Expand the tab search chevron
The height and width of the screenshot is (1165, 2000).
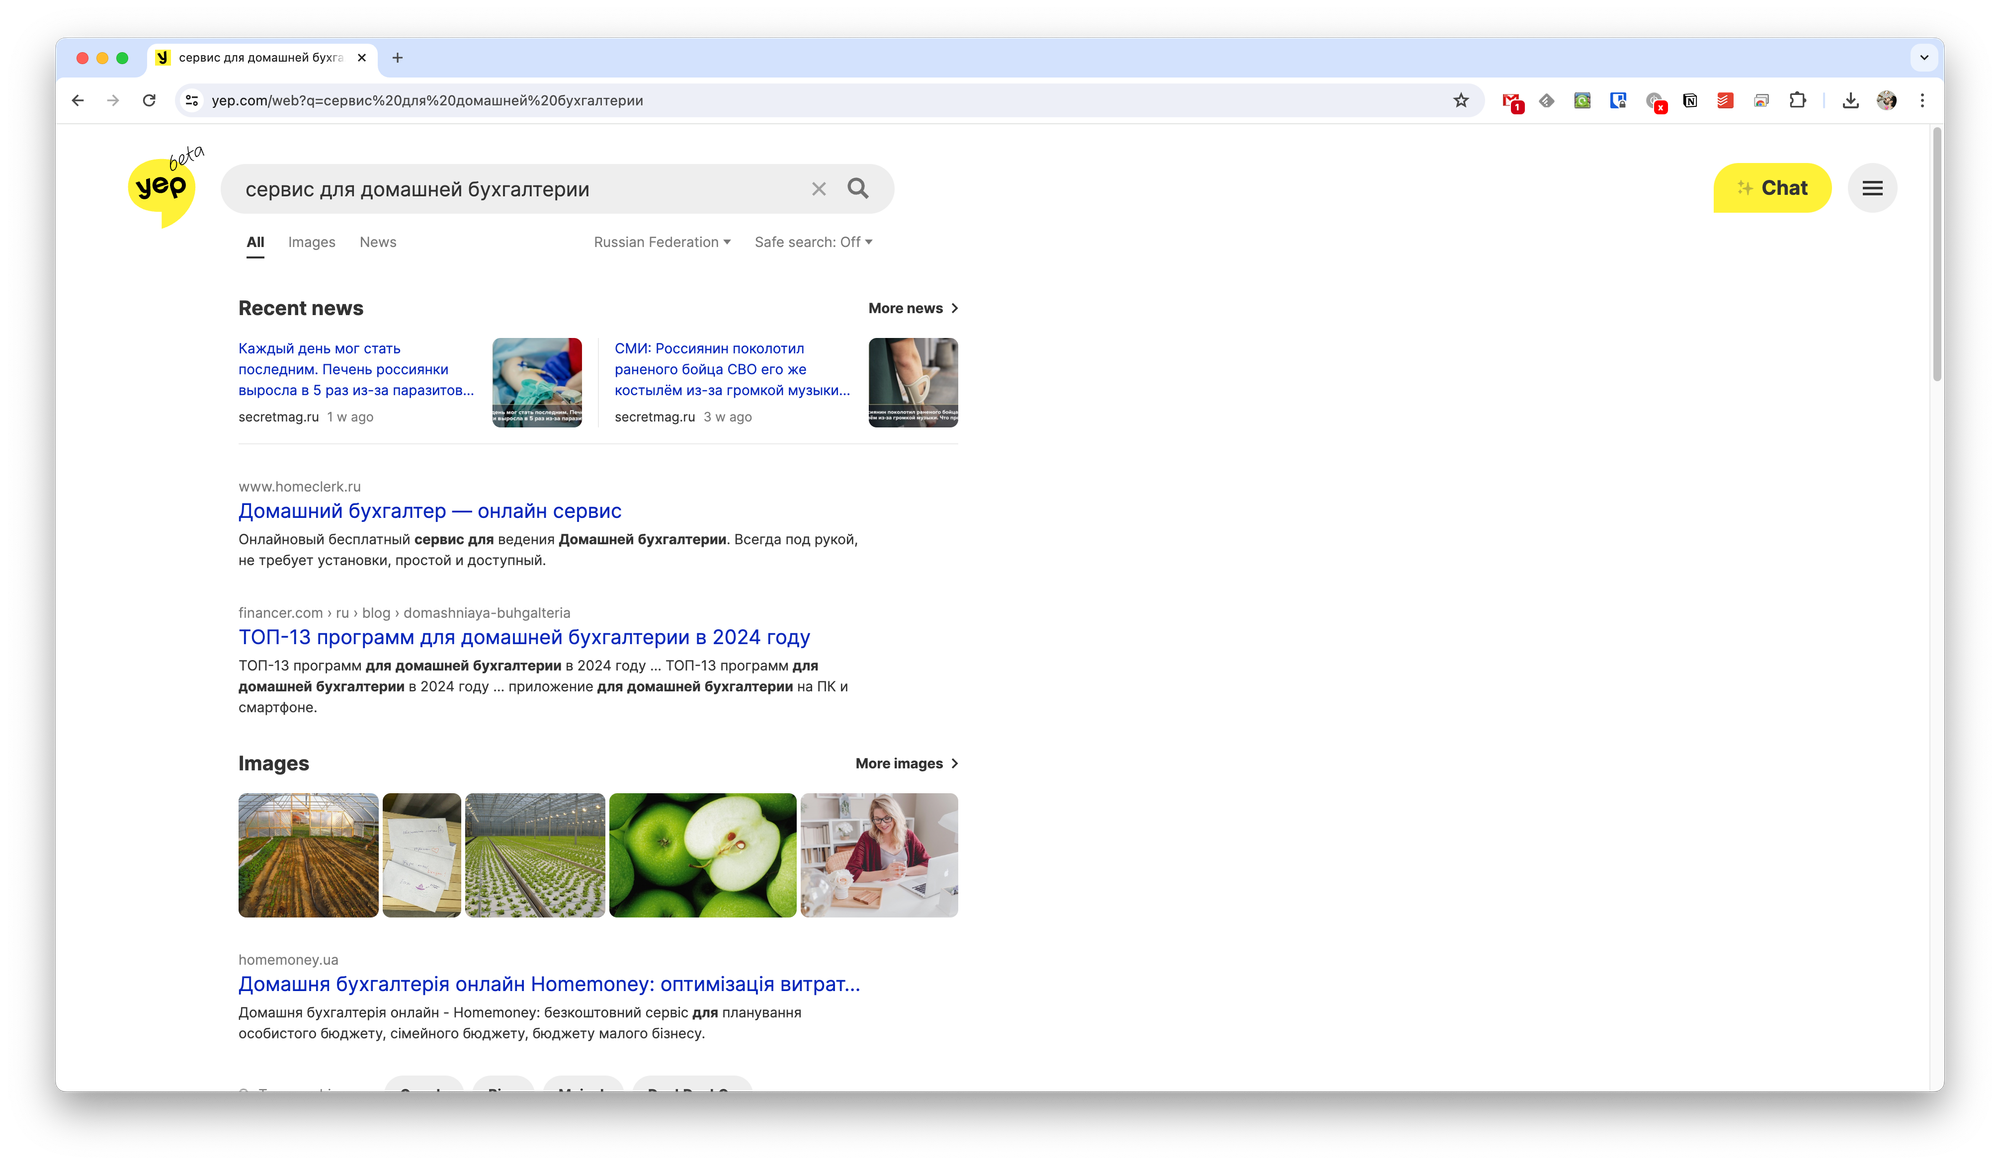(1924, 58)
